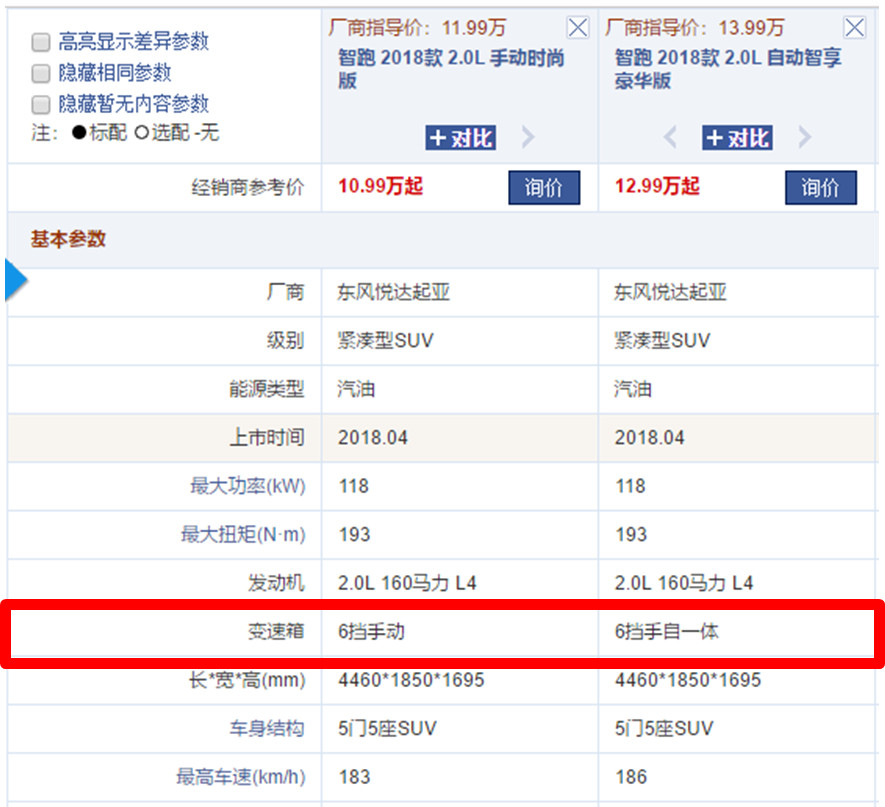Viewport: 885px width, 807px height.
Task: Click 汽油 in first model column
Action: point(356,389)
